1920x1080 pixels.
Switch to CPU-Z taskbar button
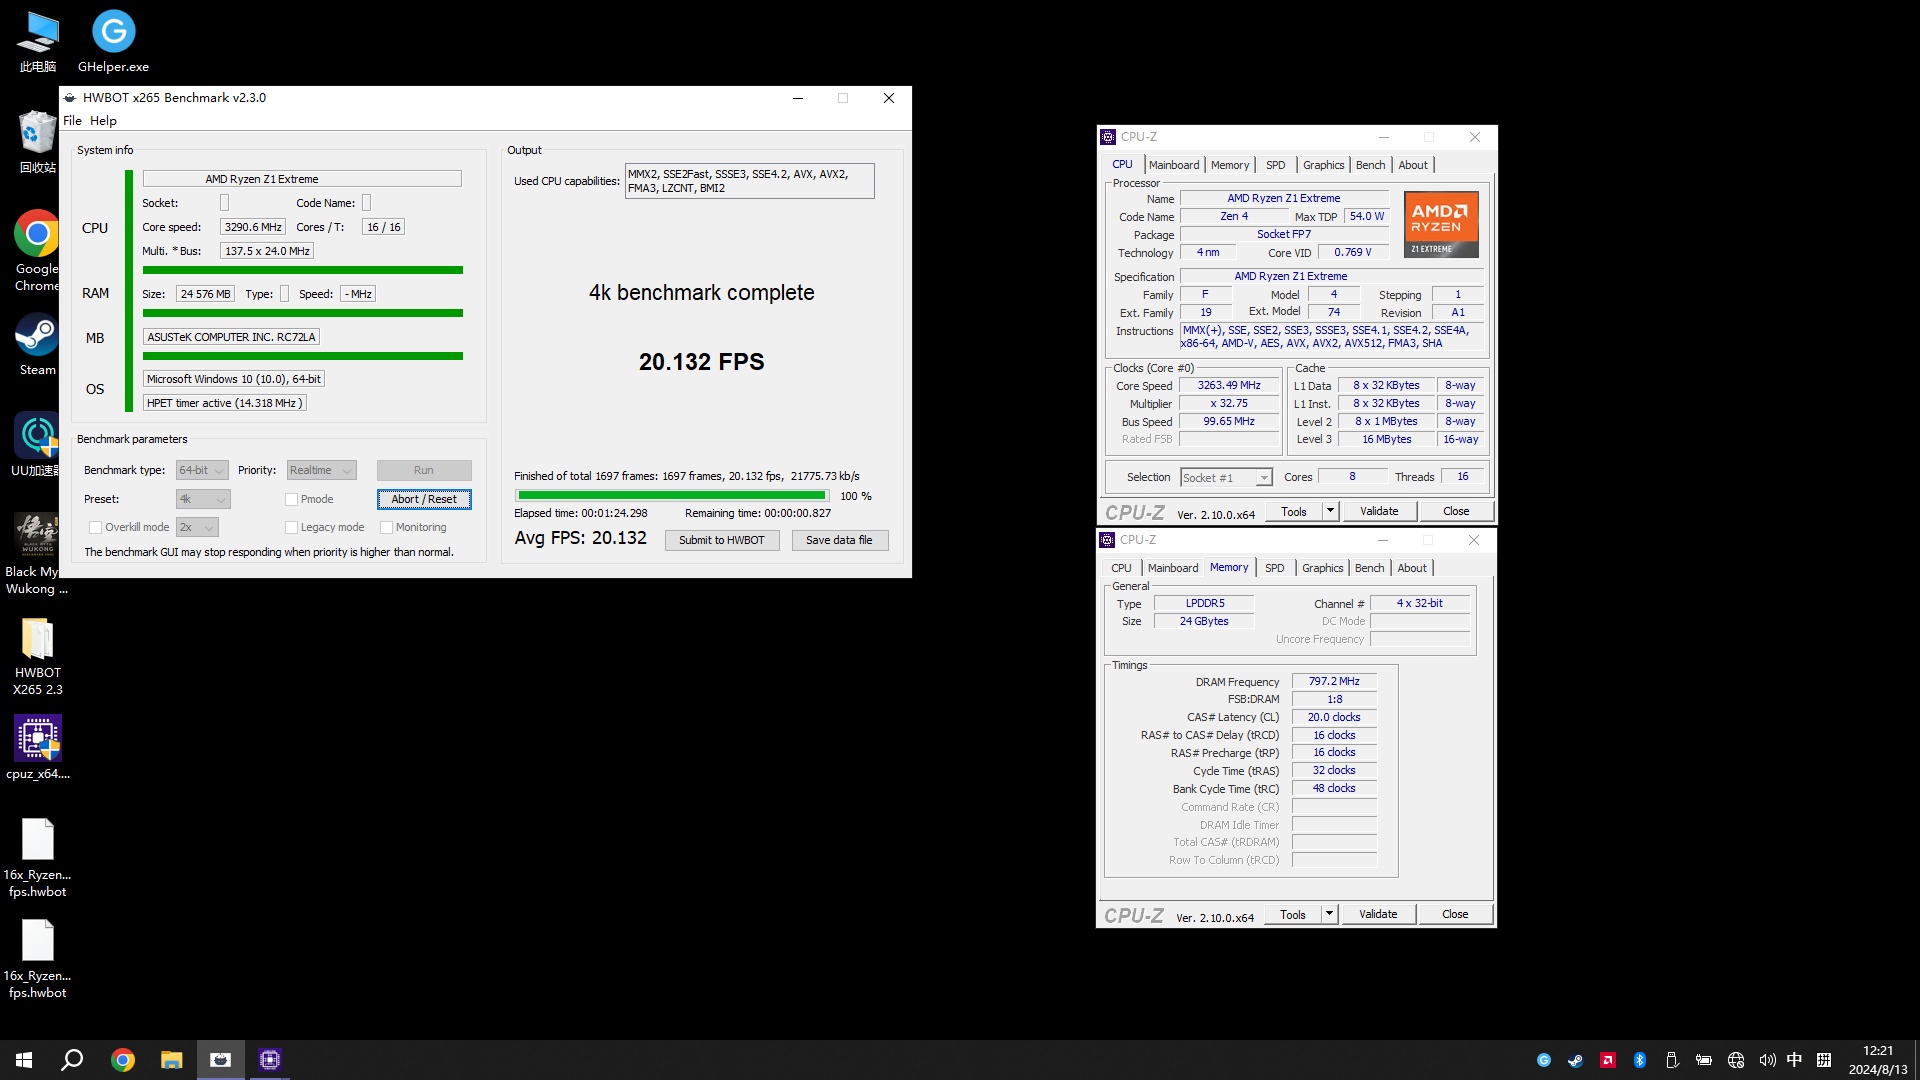[x=270, y=1060]
